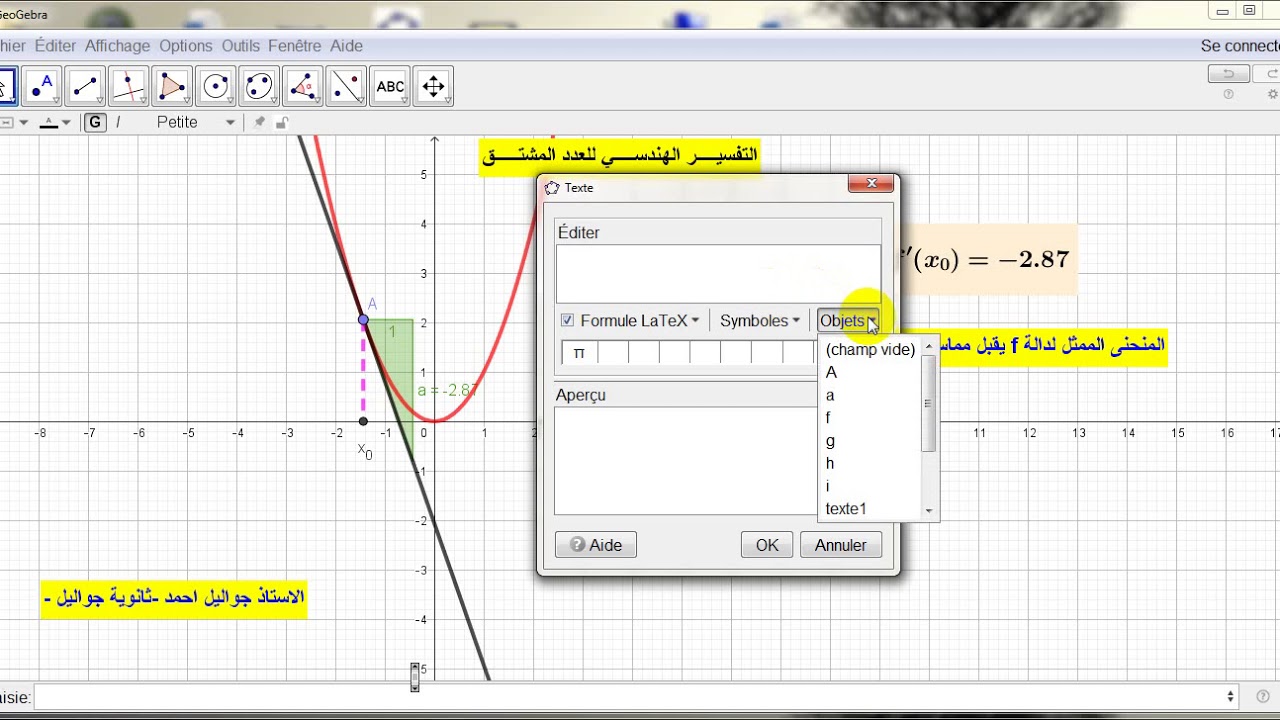The height and width of the screenshot is (720, 1280).
Task: Open the Formule LaTeX dropdown arrow
Action: [695, 321]
